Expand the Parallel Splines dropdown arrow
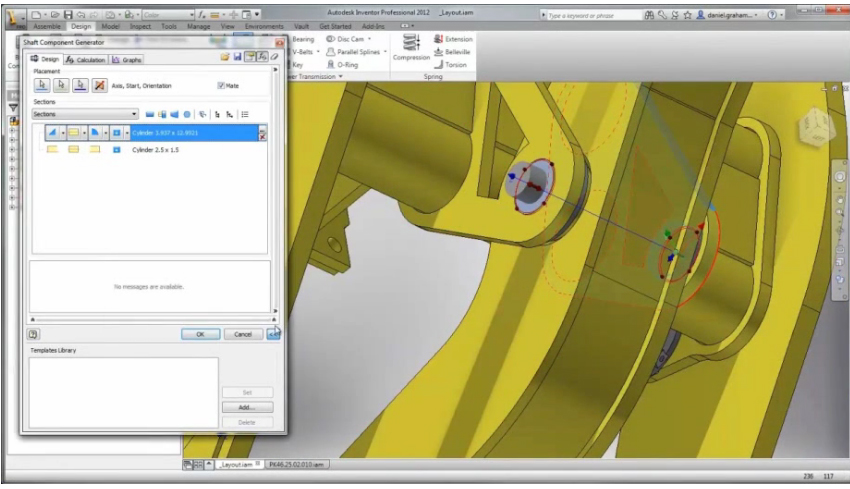Image resolution: width=850 pixels, height=489 pixels. pos(385,52)
